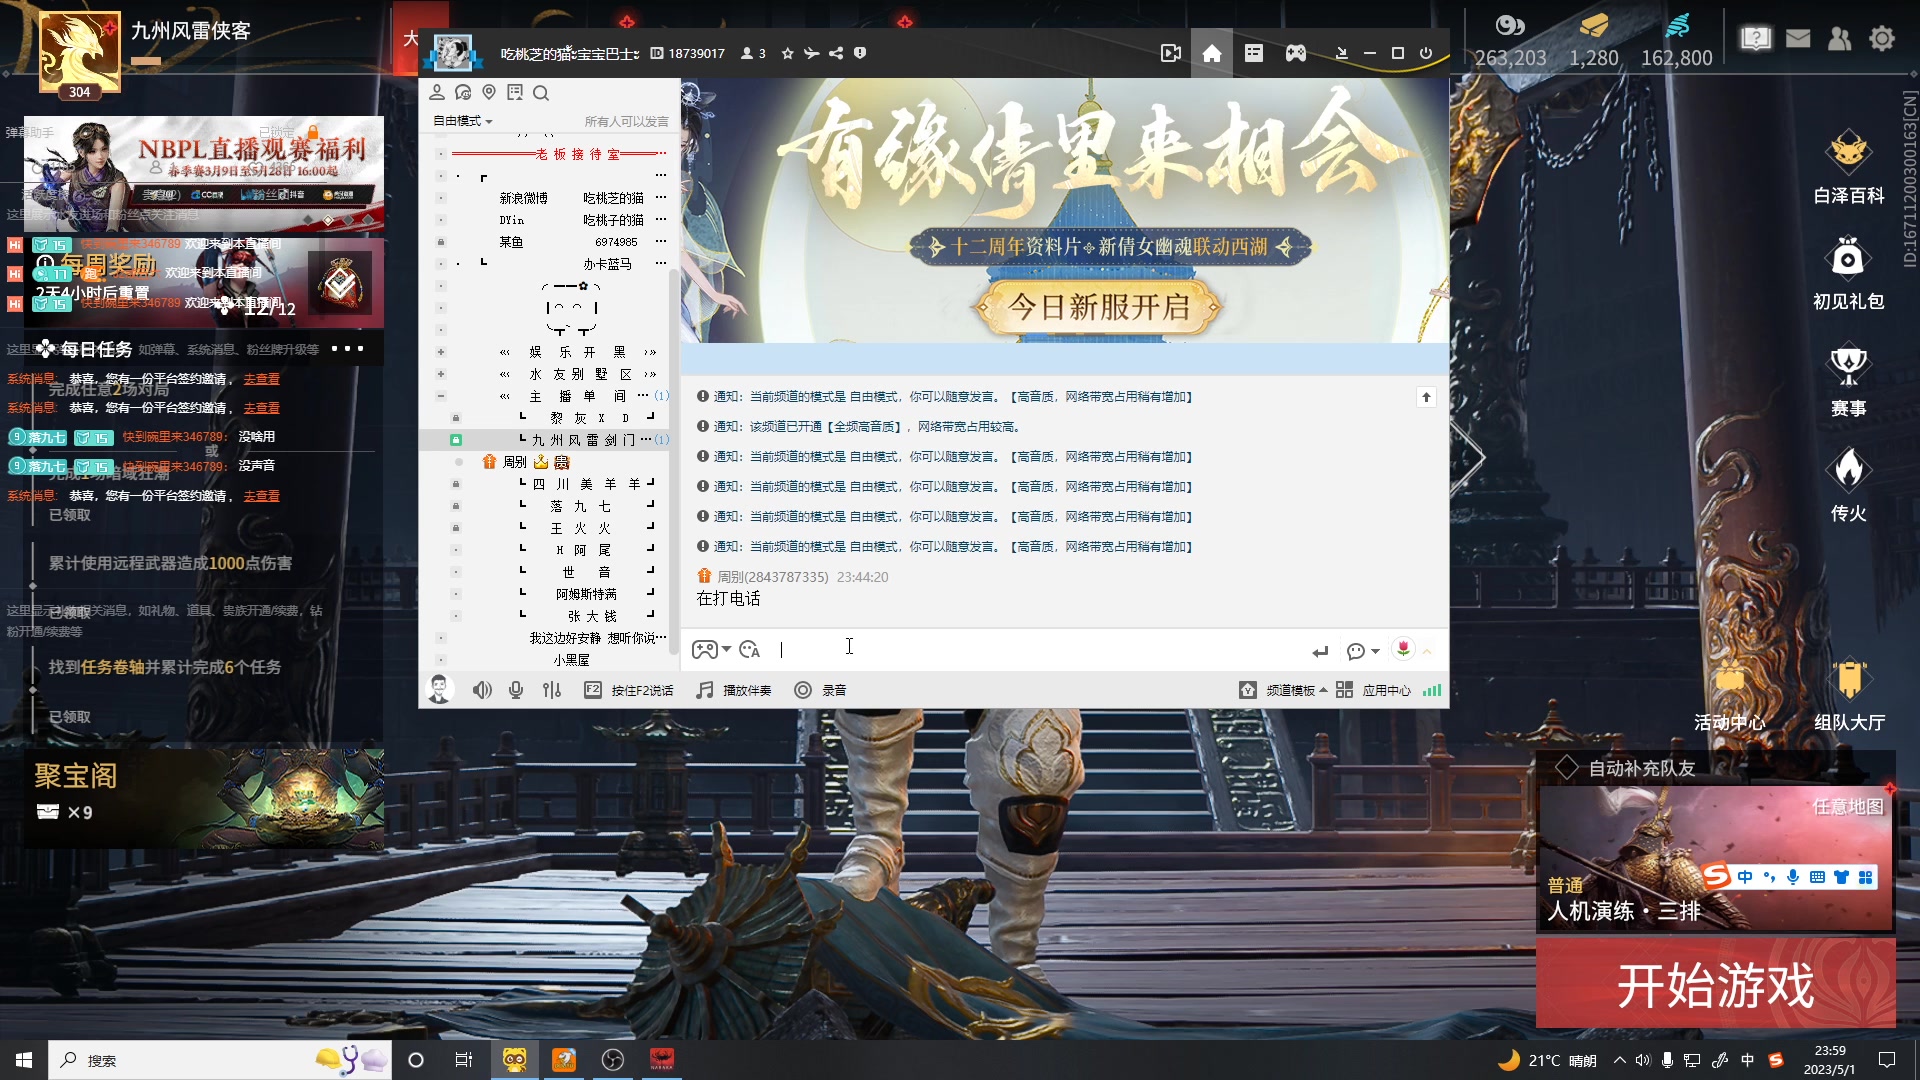Open game settings gear icon
Viewport: 1920px width, 1080px height.
pyautogui.click(x=1882, y=39)
